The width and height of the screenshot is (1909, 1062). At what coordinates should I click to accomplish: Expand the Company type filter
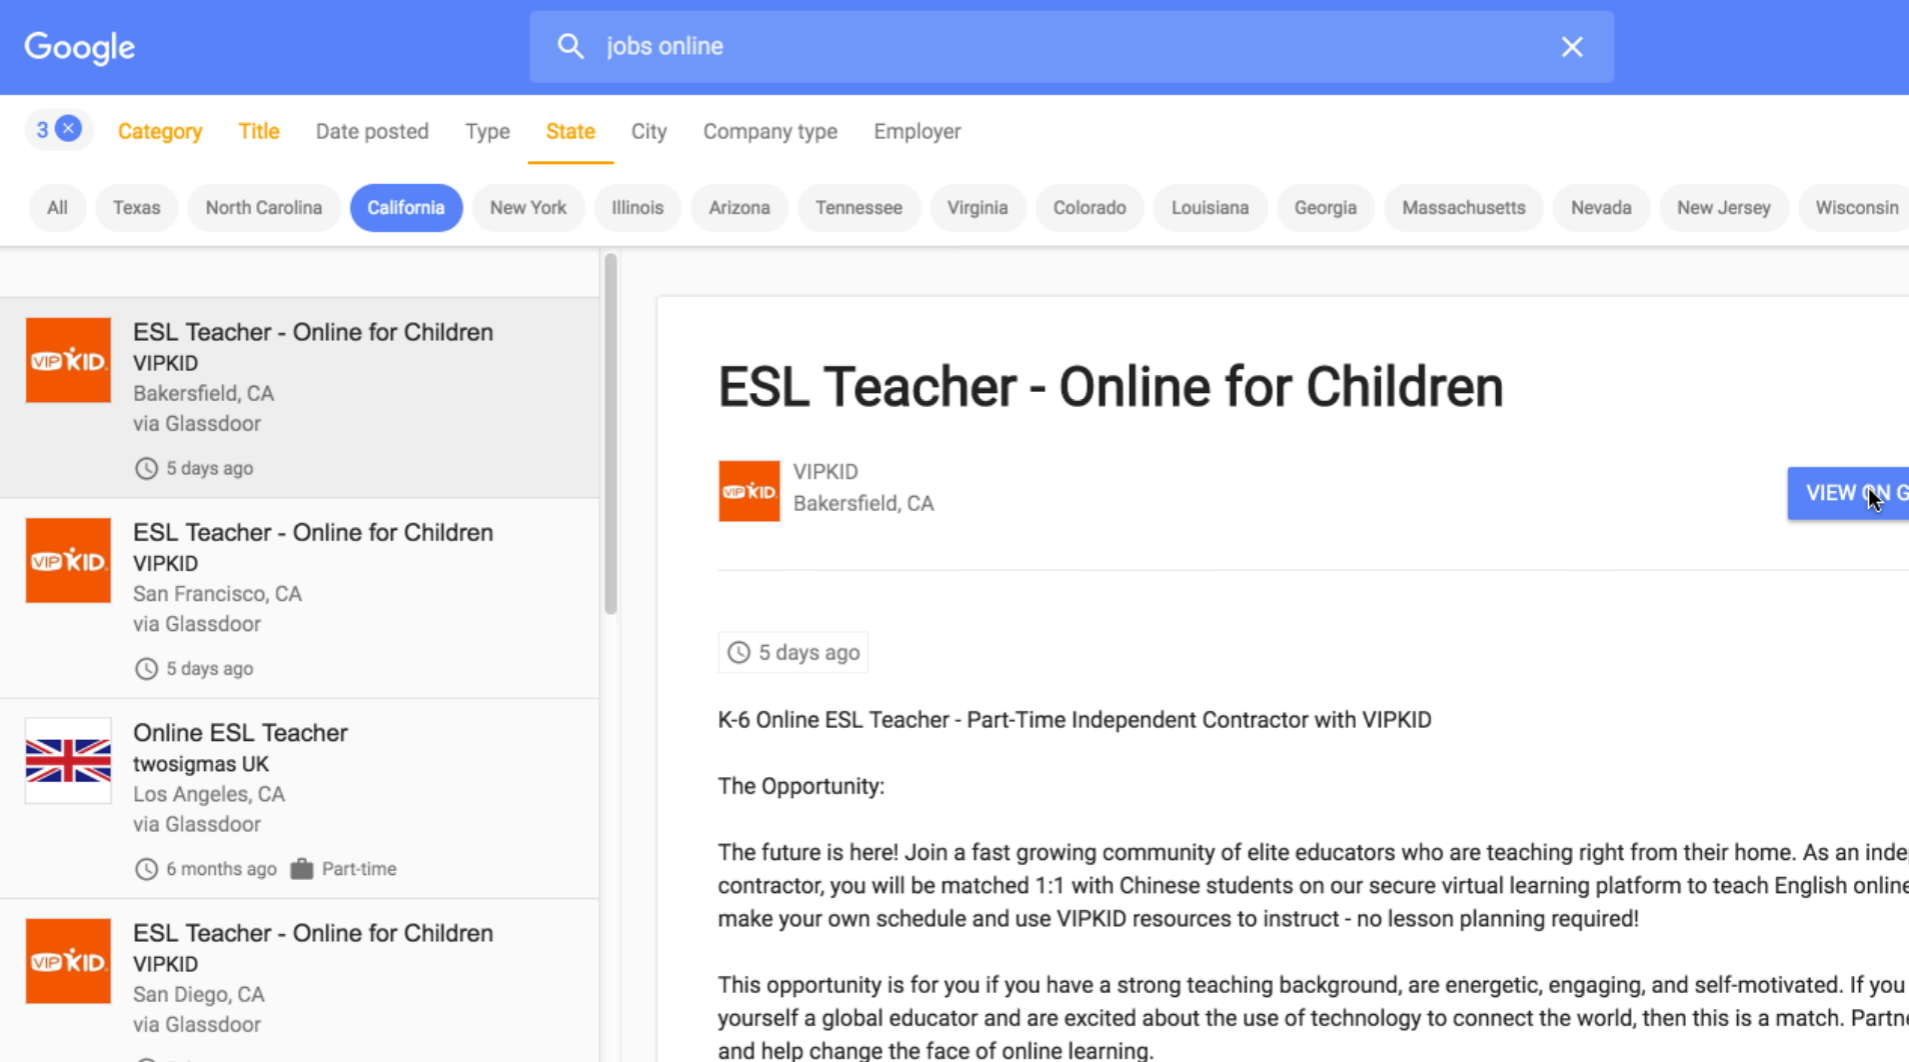769,131
